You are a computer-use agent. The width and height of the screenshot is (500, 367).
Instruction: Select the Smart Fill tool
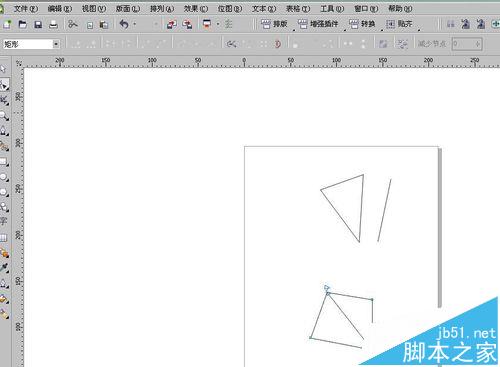pos(4,146)
